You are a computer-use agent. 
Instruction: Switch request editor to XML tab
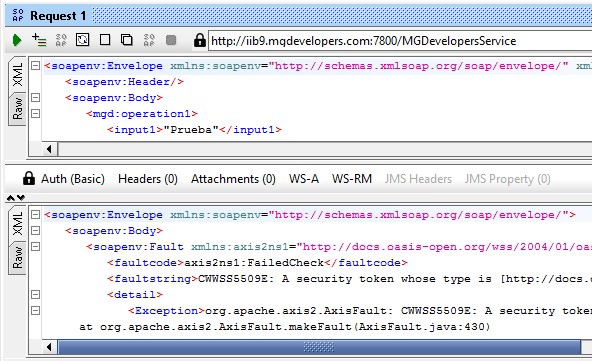pyautogui.click(x=18, y=75)
